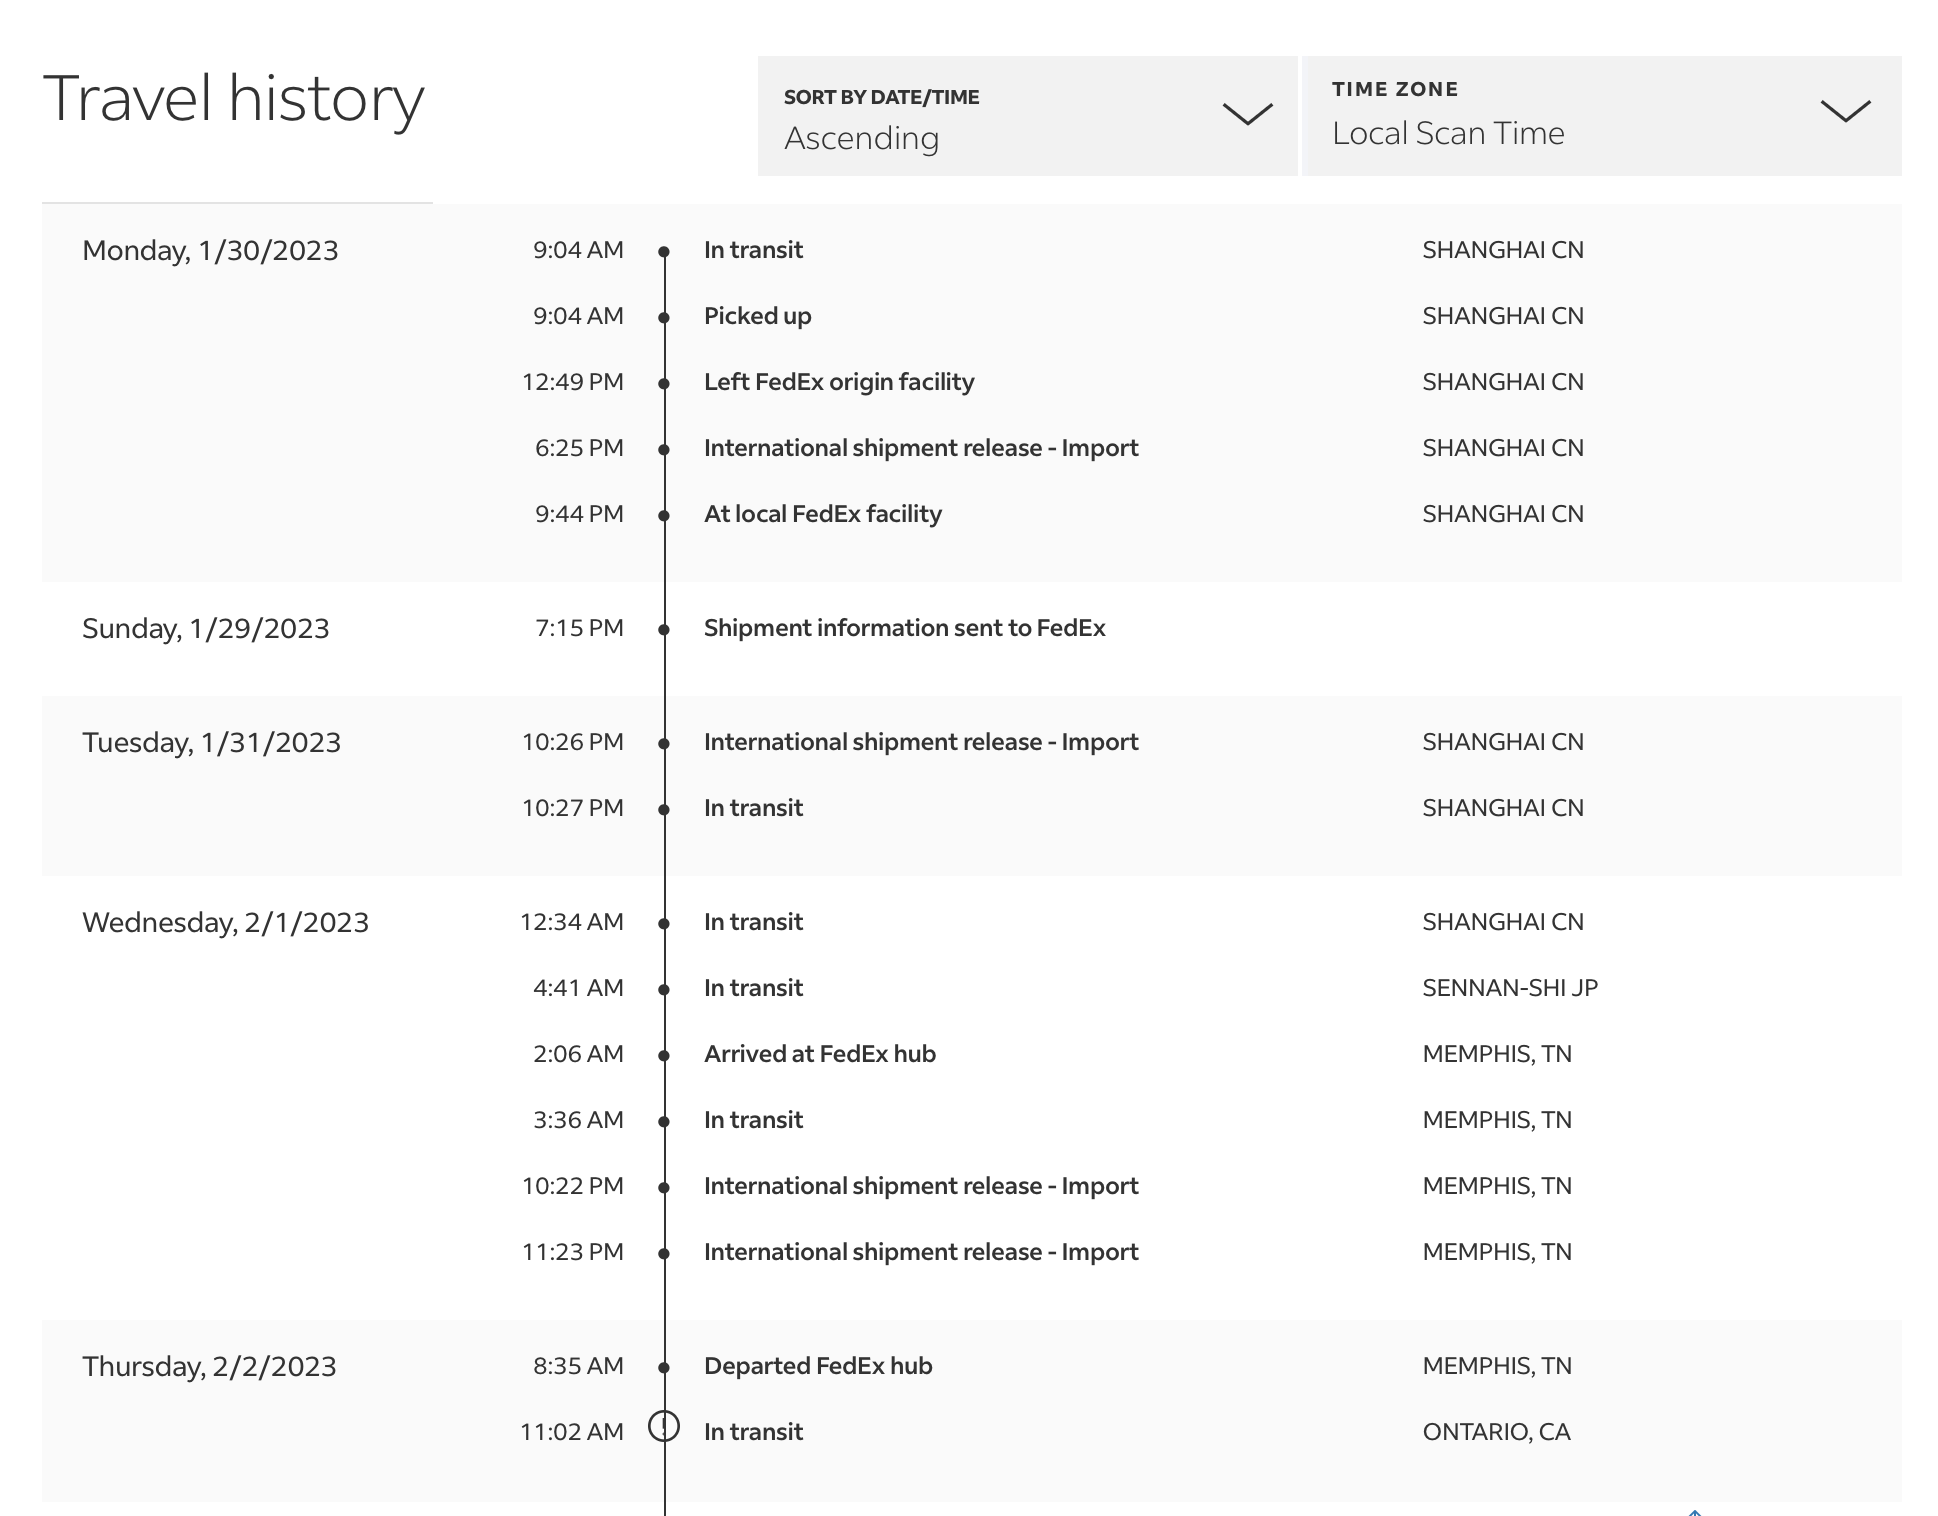The width and height of the screenshot is (1938, 1516).
Task: Click the alert icon beside the 11:02 AM In transit entry
Action: tap(664, 1425)
